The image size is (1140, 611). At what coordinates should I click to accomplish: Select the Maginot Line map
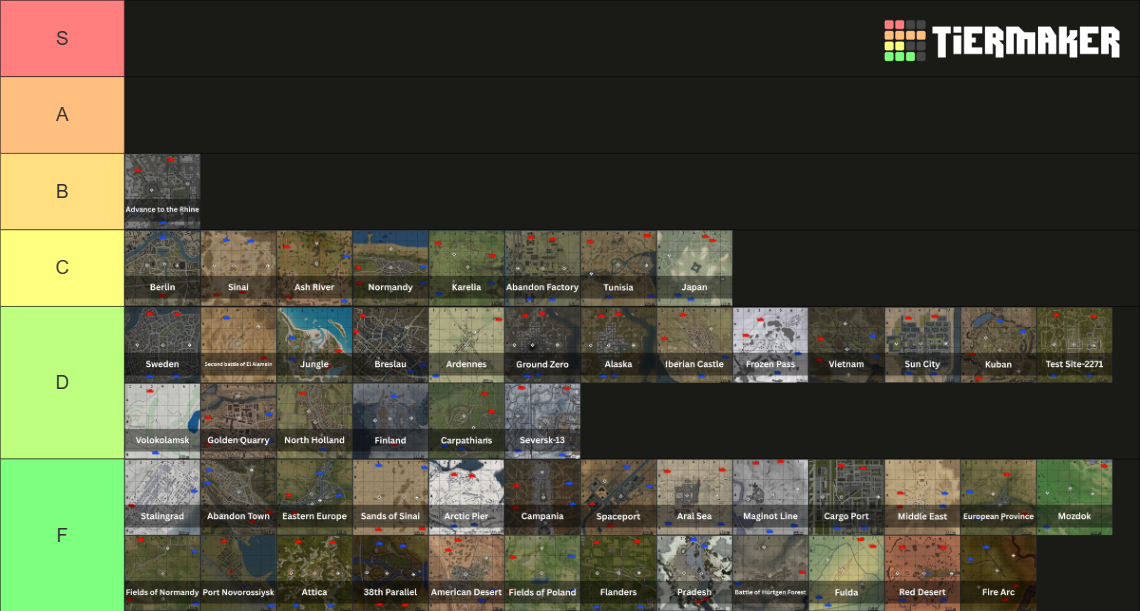(x=770, y=497)
